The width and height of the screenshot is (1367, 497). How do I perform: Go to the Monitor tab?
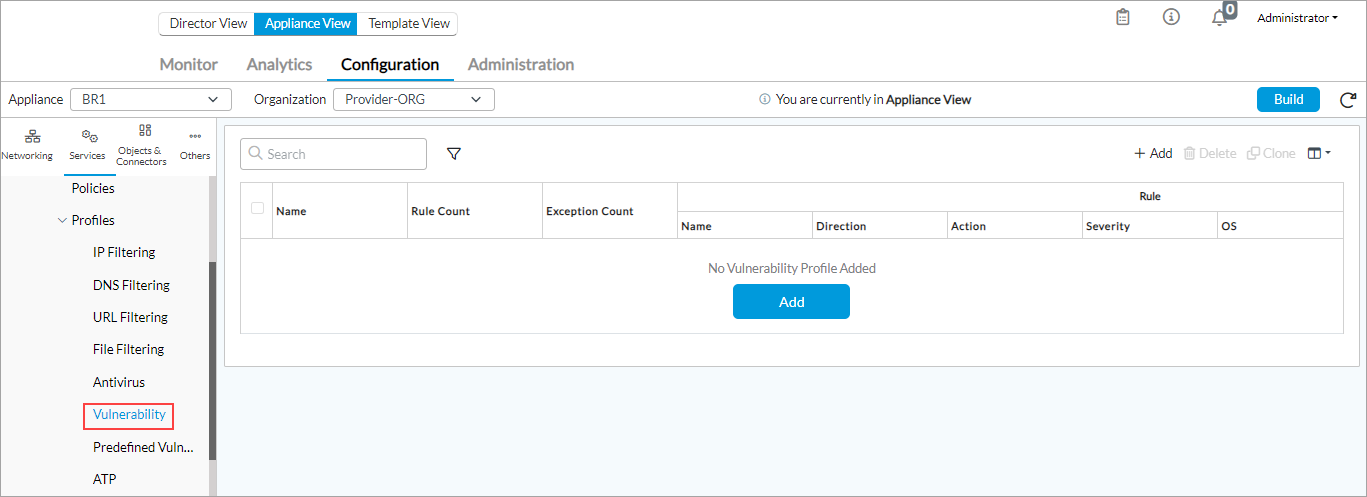coord(188,65)
